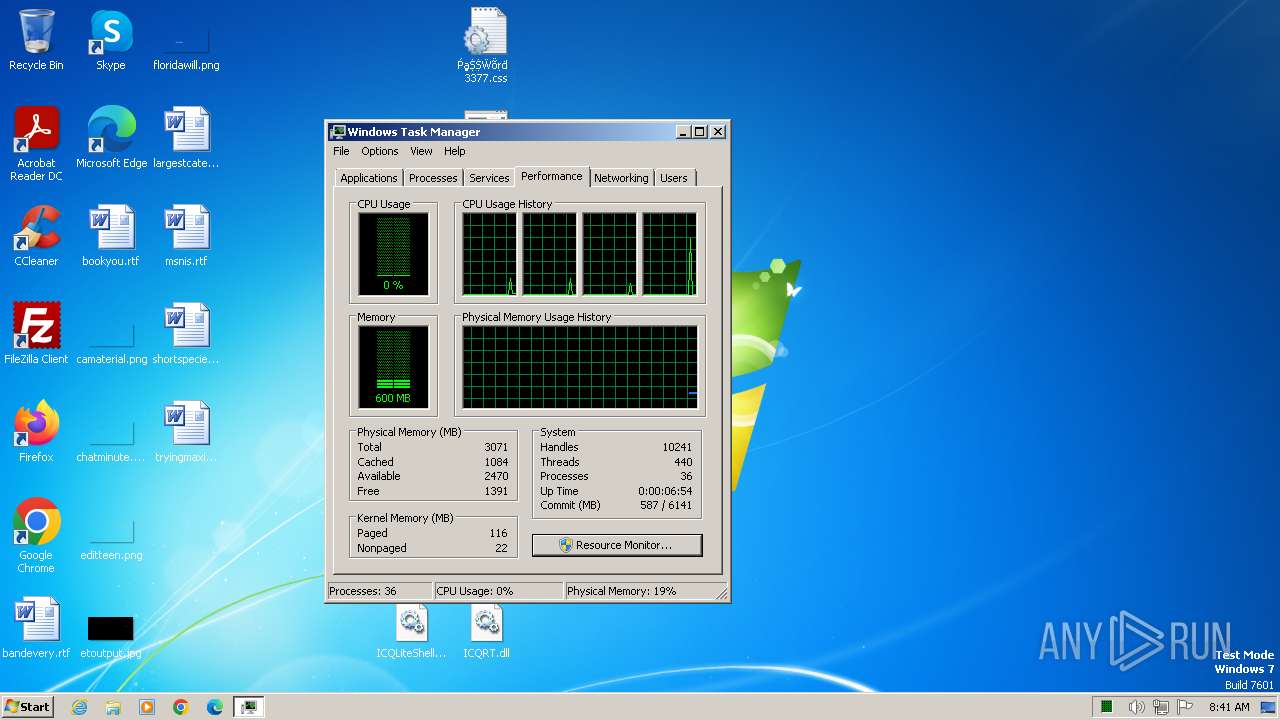Select the bookyou.rtf document
The width and height of the screenshot is (1280, 720).
coord(110,236)
